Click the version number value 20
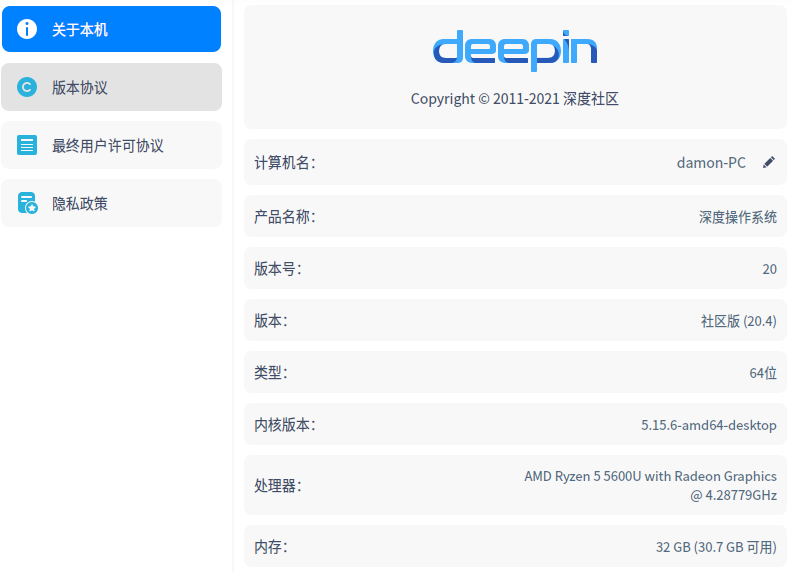Viewport: 795px width, 572px height. (x=770, y=269)
